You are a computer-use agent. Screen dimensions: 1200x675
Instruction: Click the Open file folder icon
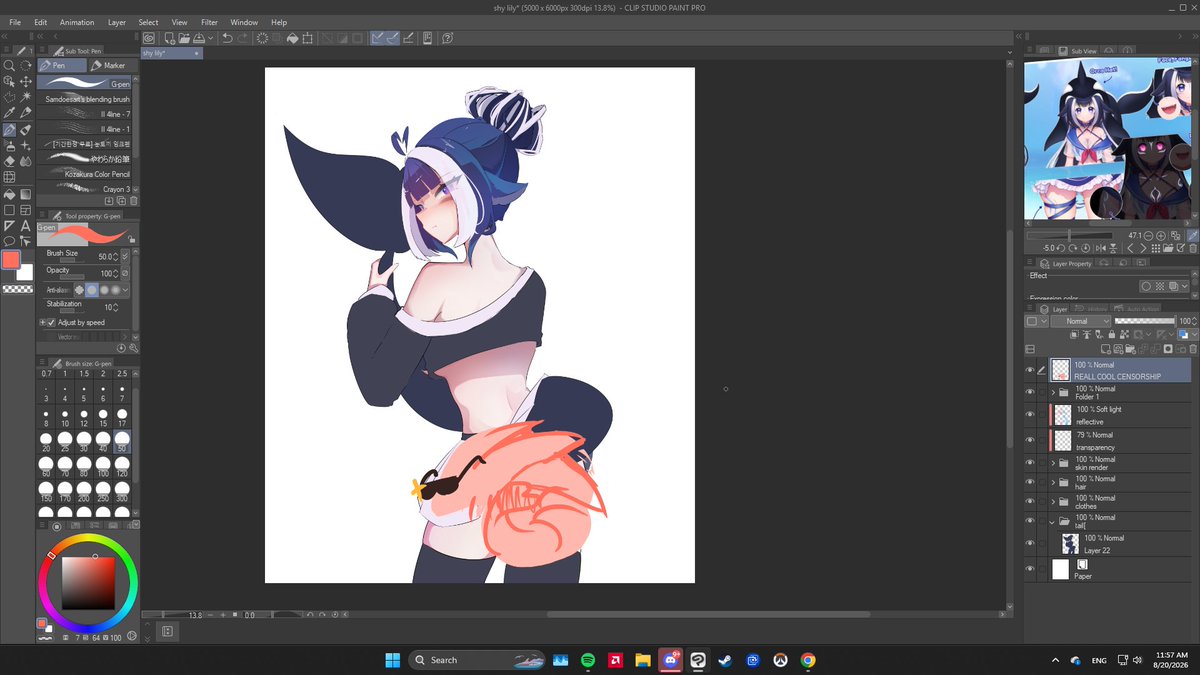(184, 38)
